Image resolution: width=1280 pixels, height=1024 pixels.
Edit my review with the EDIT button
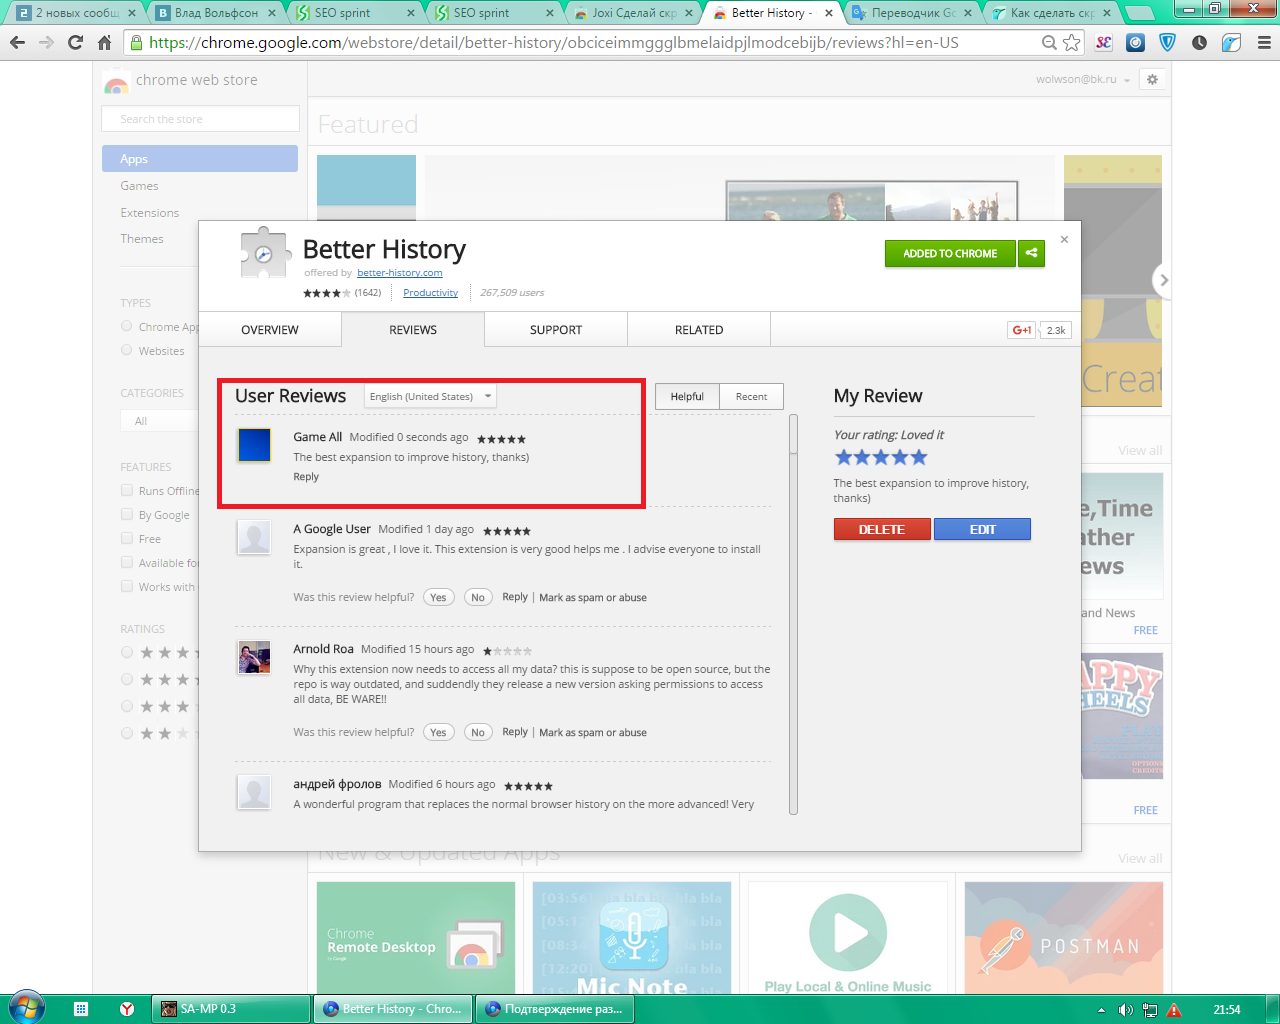[982, 529]
